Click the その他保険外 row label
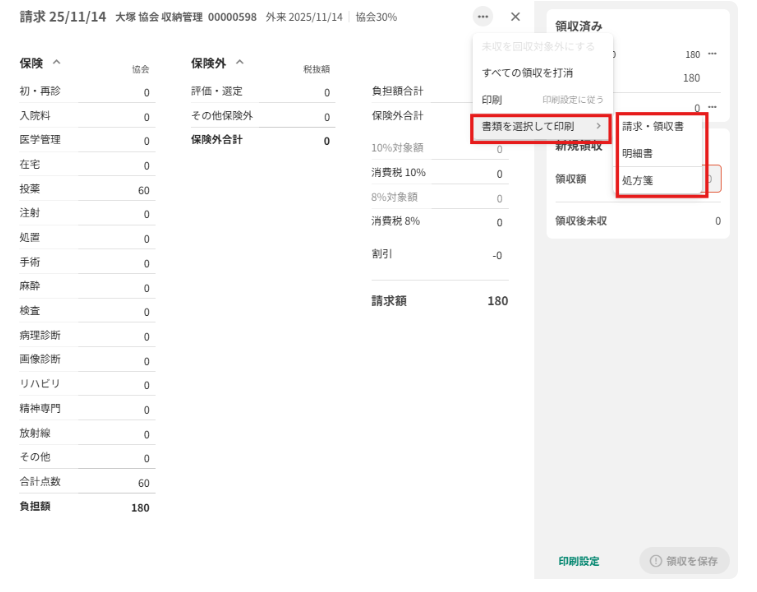 point(222,116)
